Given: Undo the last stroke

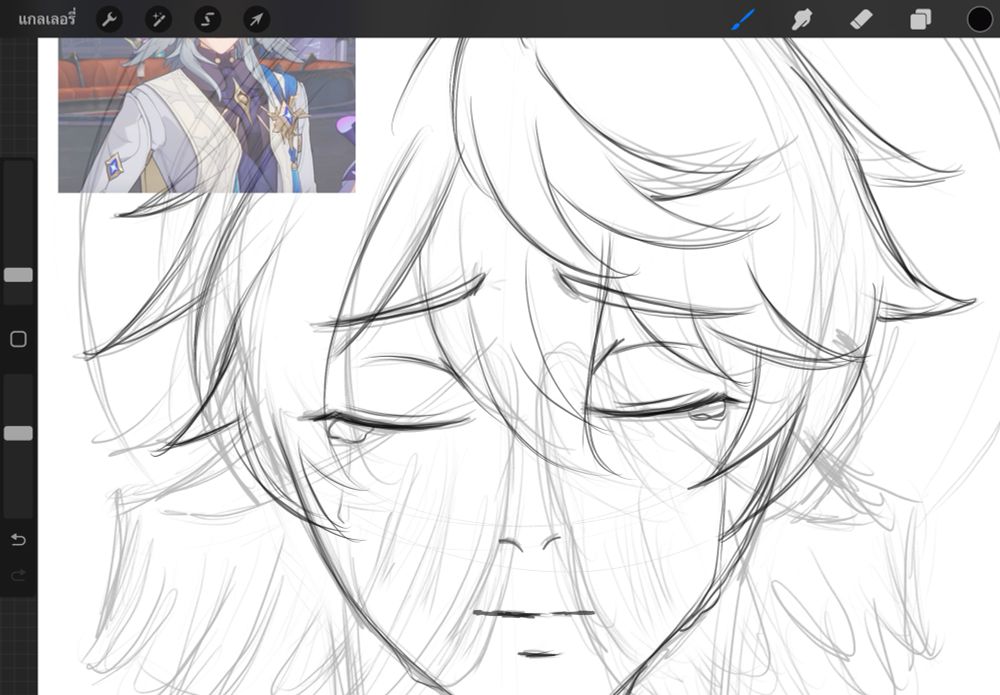Looking at the screenshot, I should pyautogui.click(x=18, y=540).
